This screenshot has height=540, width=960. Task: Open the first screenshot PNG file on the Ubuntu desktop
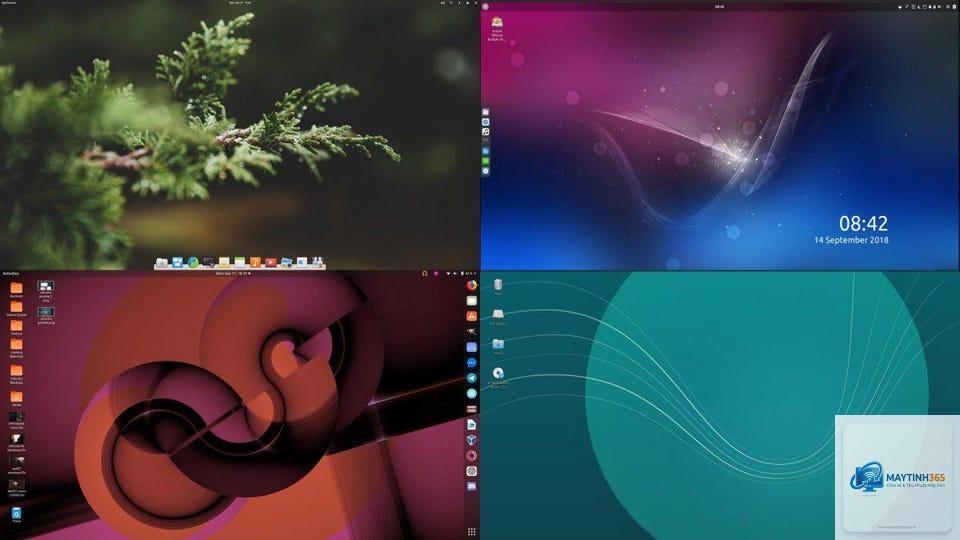click(46, 291)
